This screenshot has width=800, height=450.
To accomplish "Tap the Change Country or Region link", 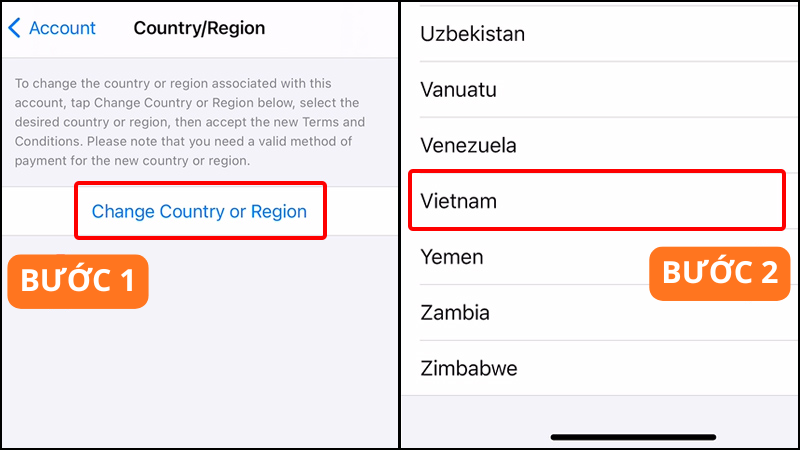I will [x=199, y=211].
